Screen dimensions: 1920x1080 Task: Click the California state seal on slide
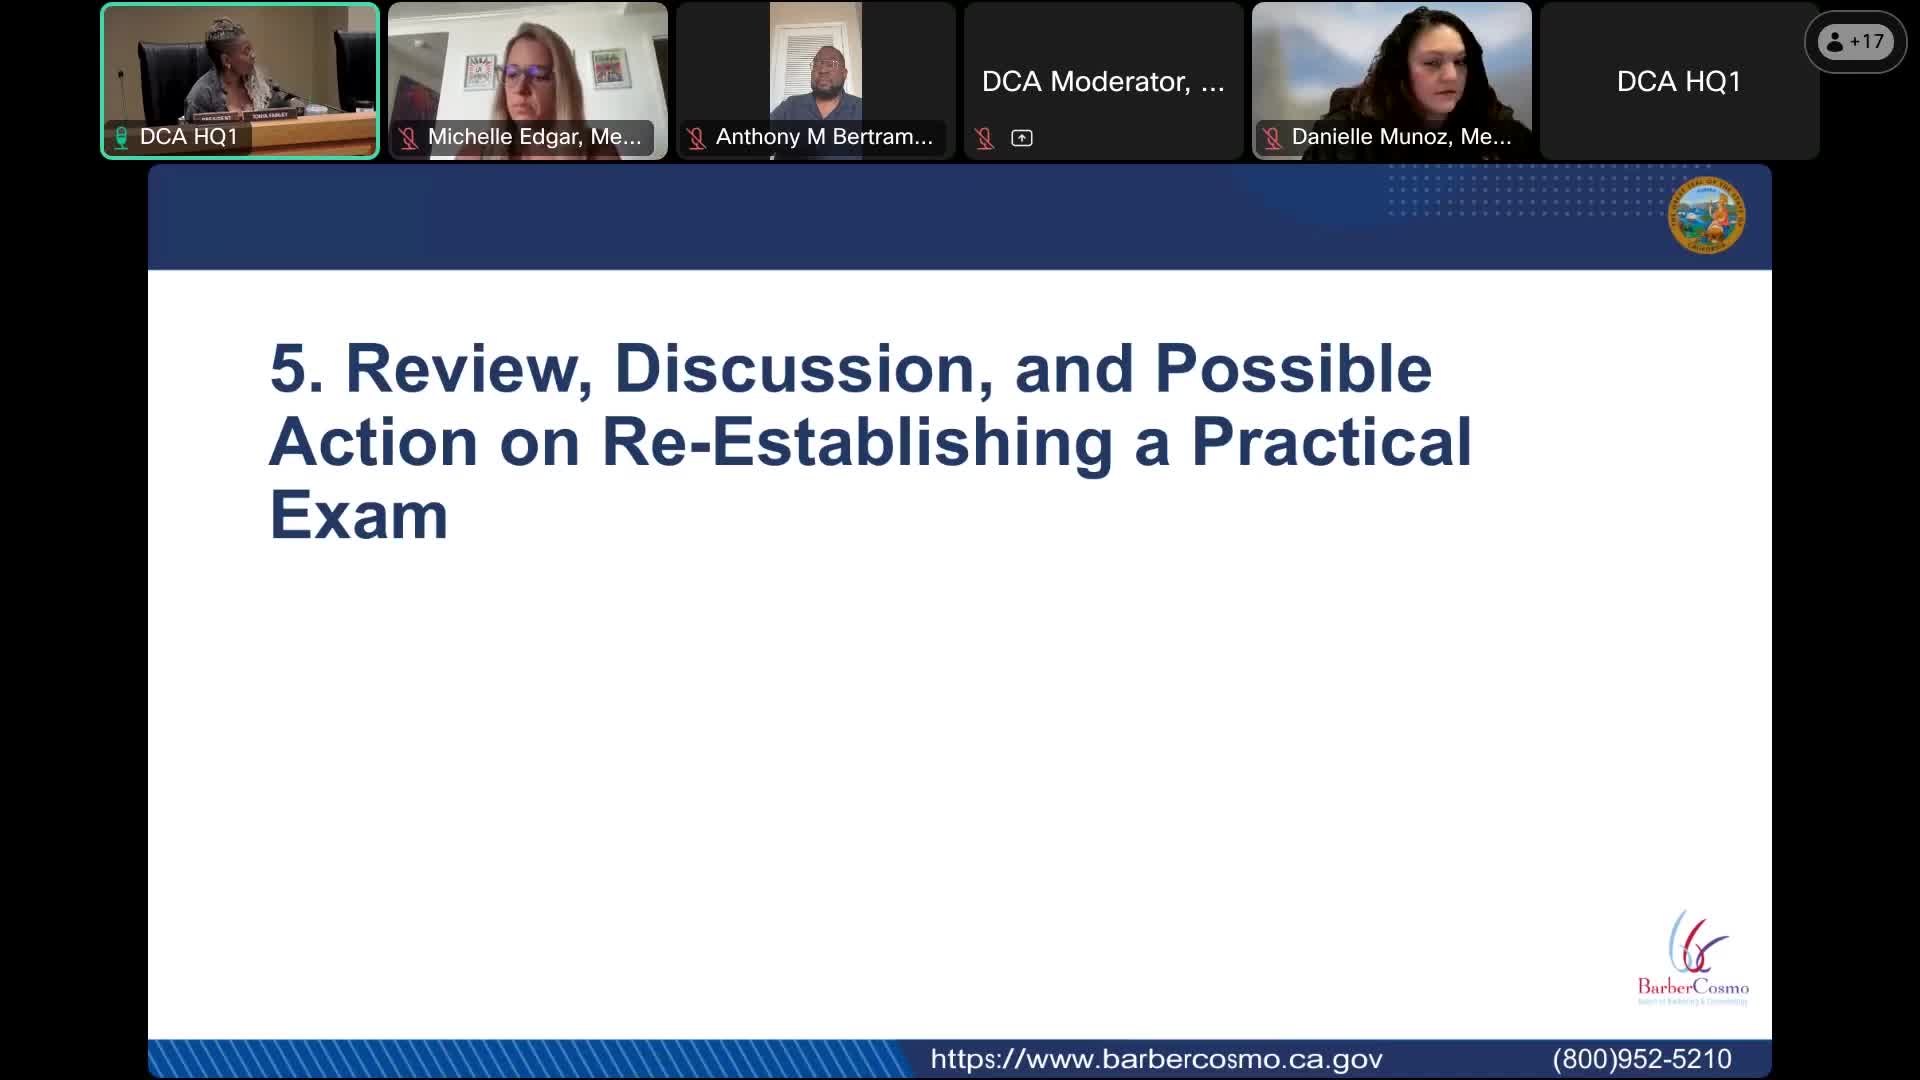click(x=1706, y=215)
